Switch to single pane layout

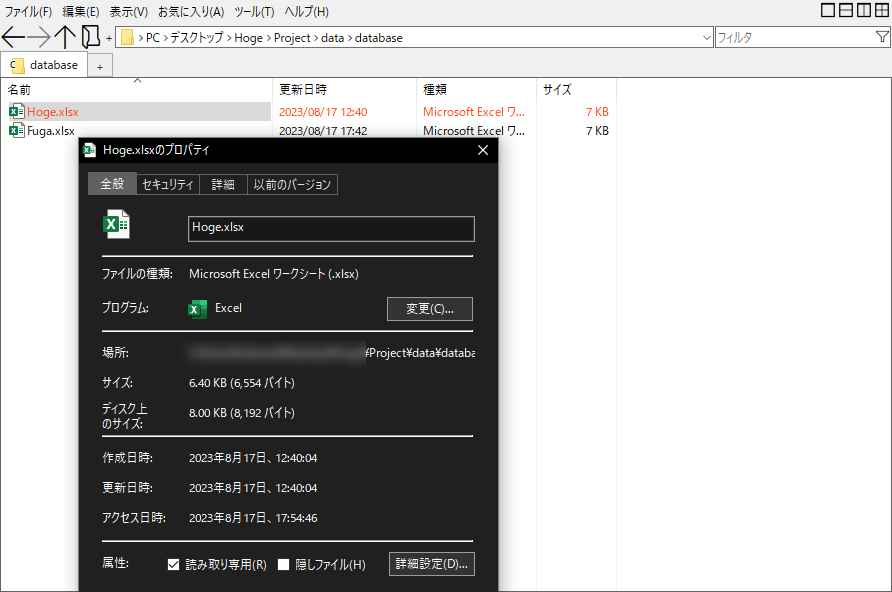coord(828,10)
